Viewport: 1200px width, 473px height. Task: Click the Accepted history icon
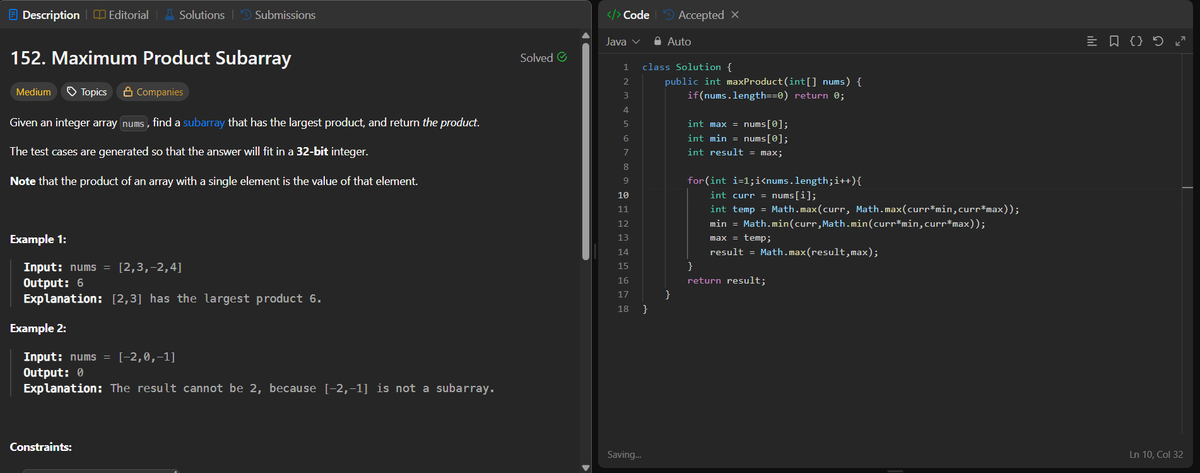(x=668, y=15)
